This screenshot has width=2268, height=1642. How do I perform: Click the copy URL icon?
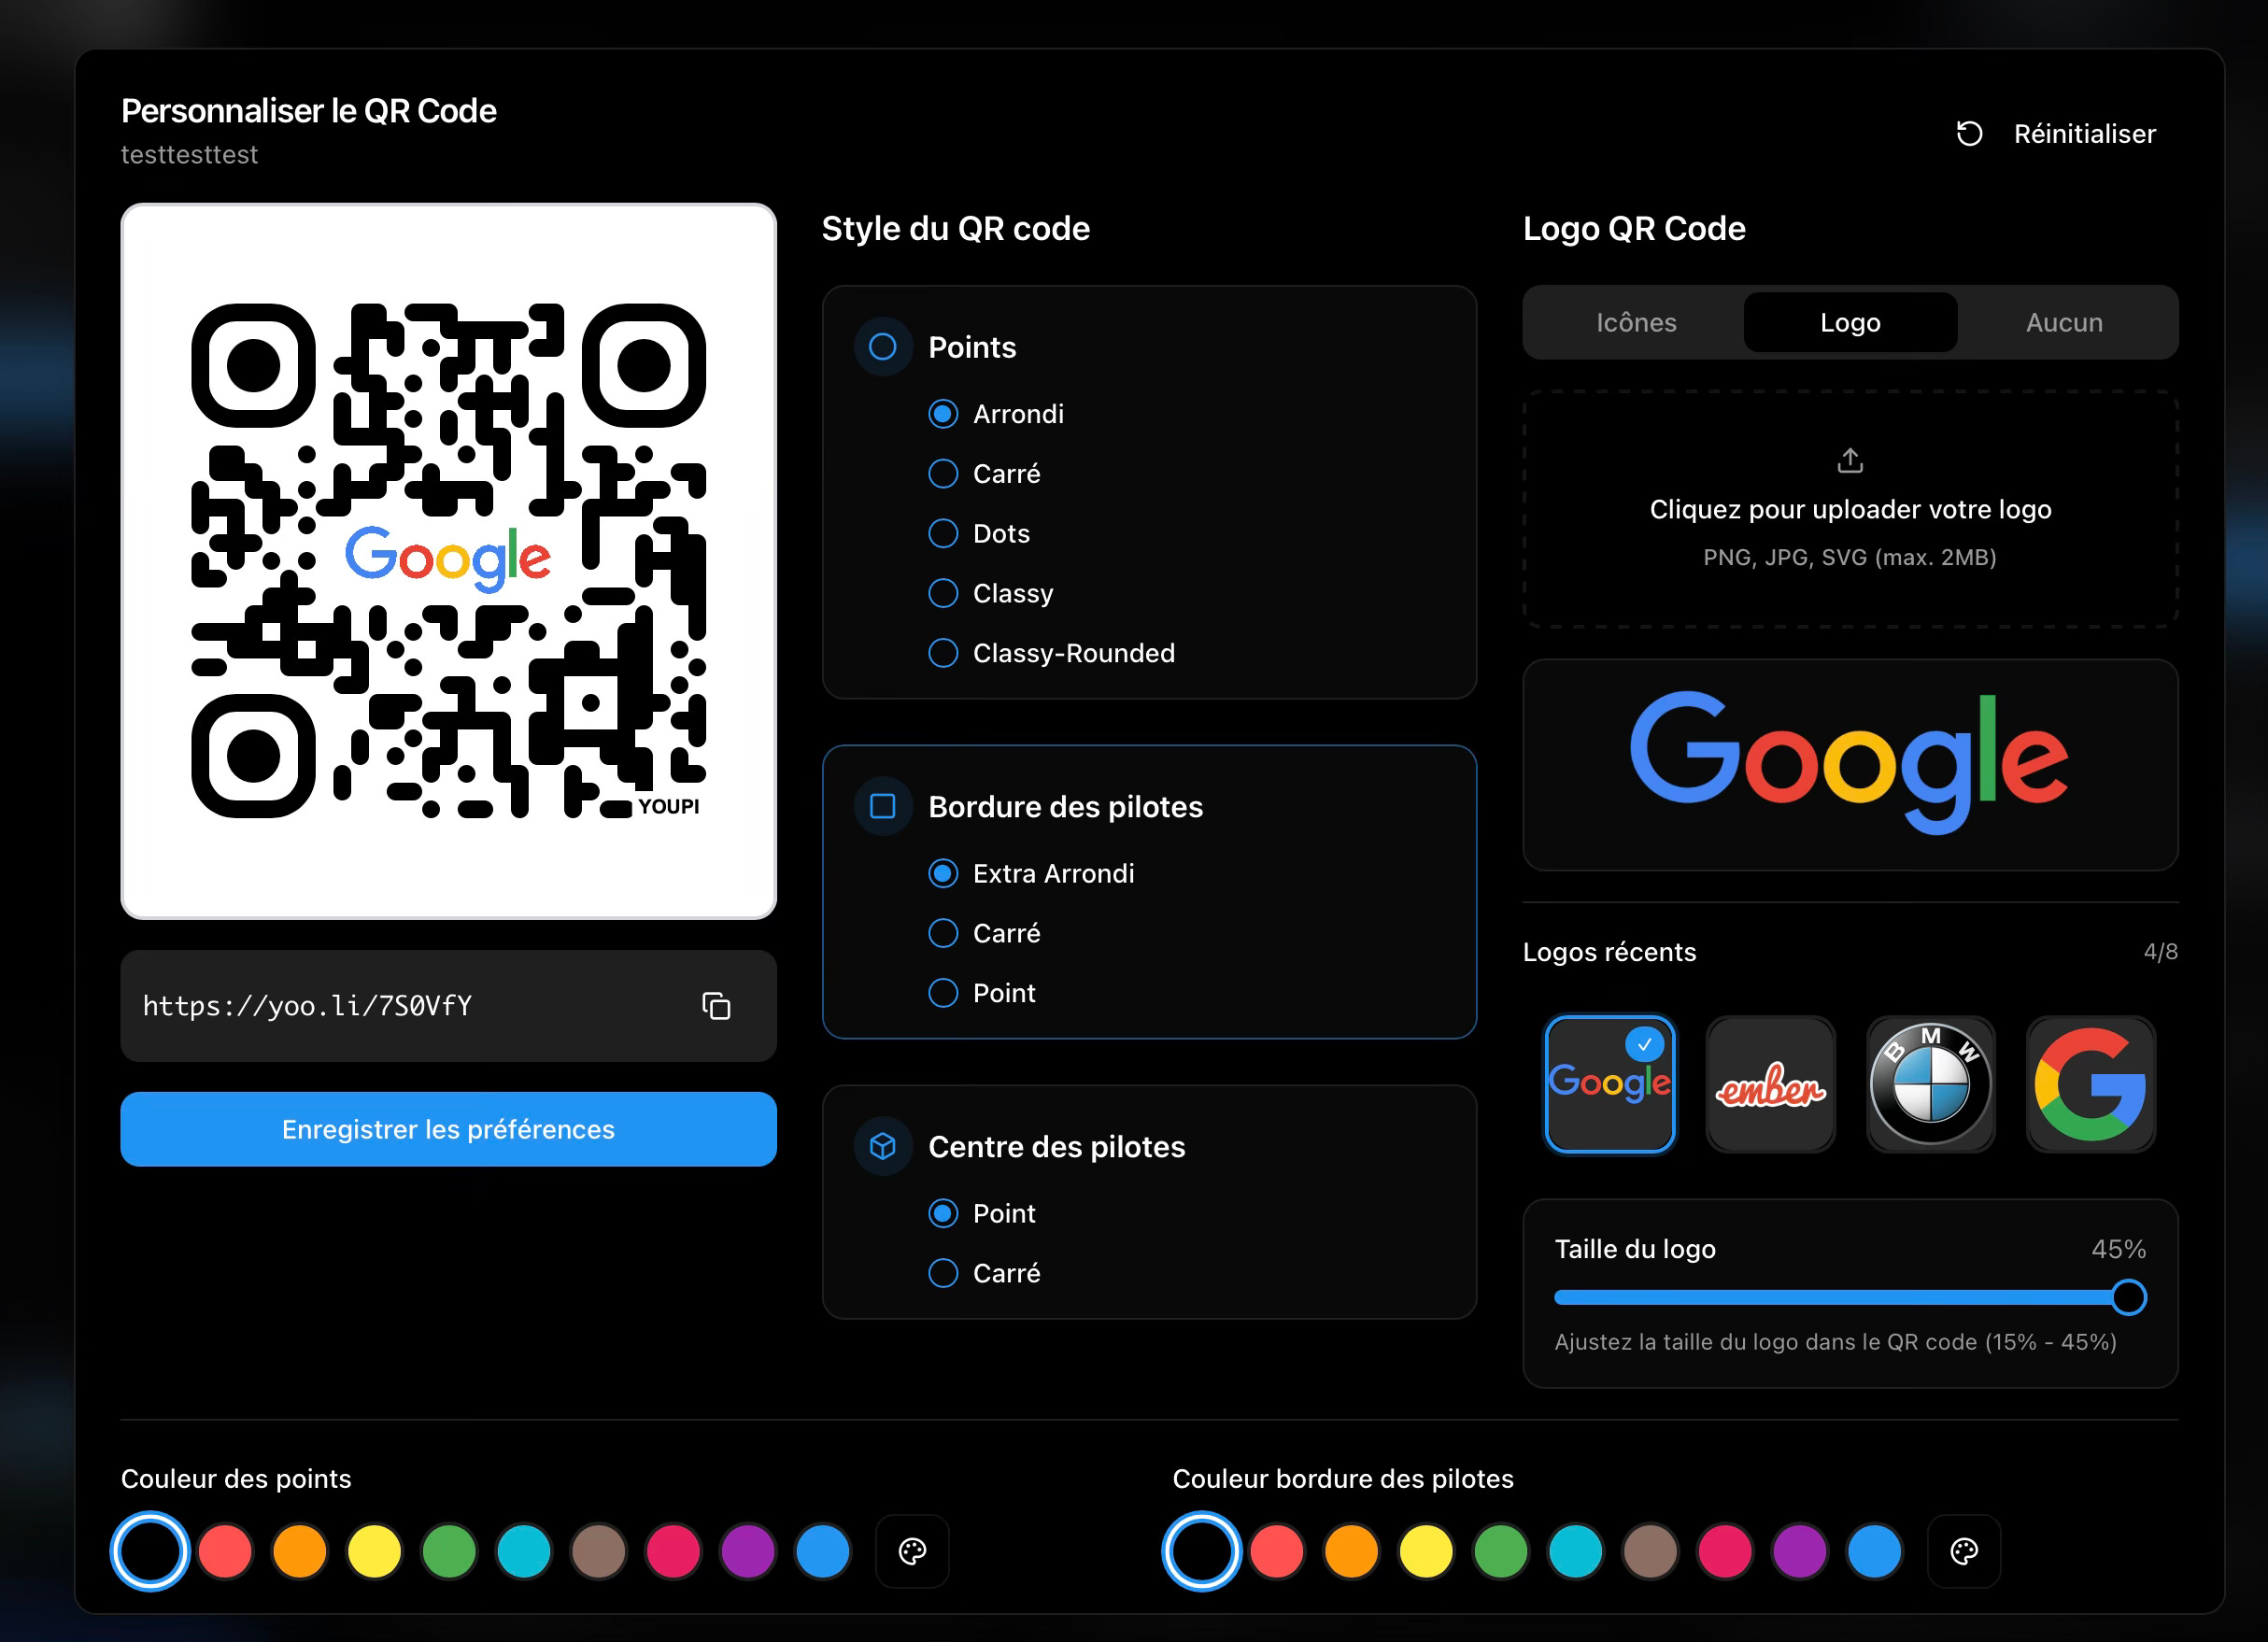pyautogui.click(x=716, y=1005)
